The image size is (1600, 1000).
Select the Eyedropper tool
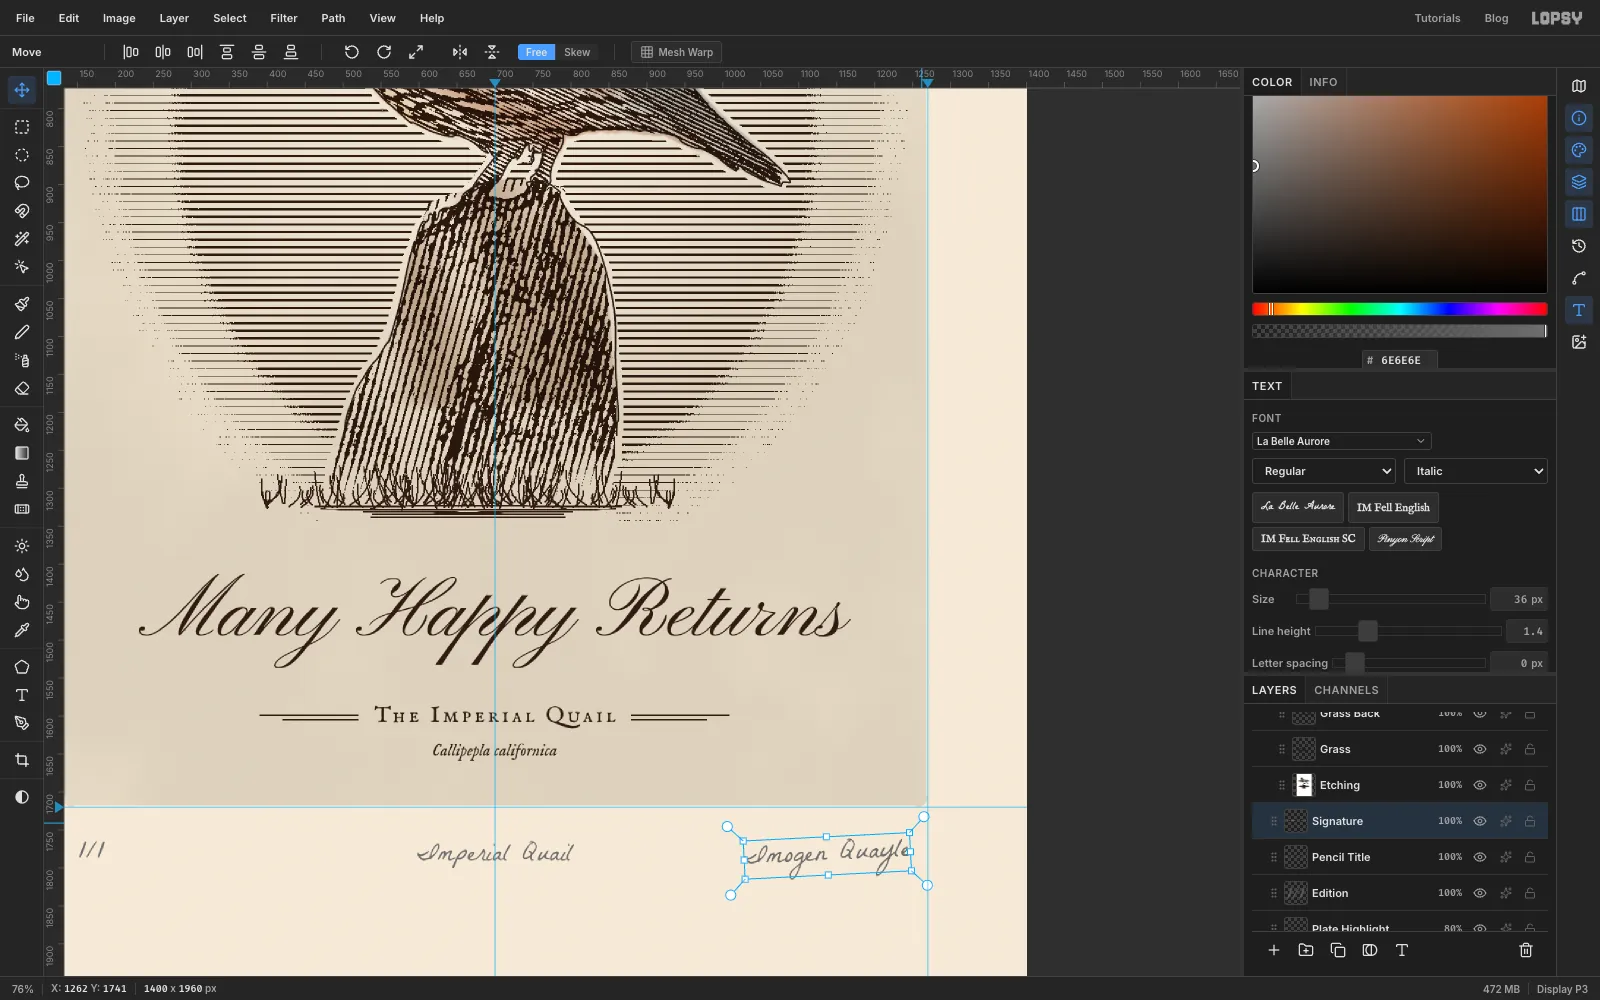point(22,630)
